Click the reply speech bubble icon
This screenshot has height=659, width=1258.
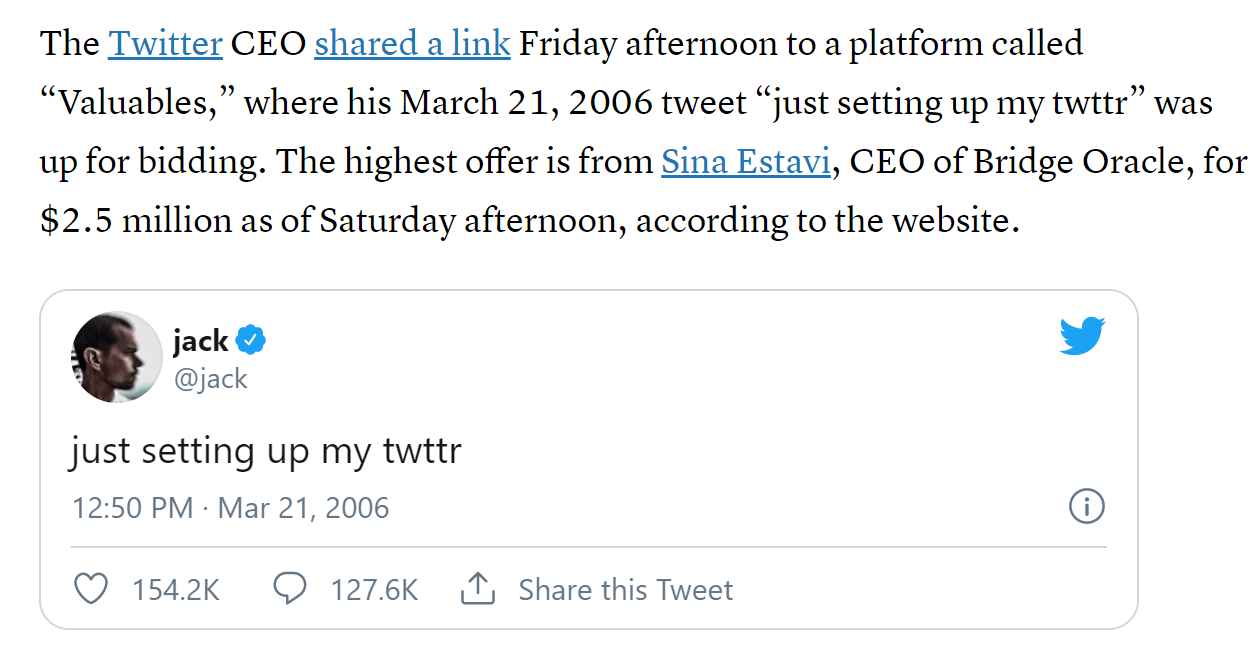point(290,589)
